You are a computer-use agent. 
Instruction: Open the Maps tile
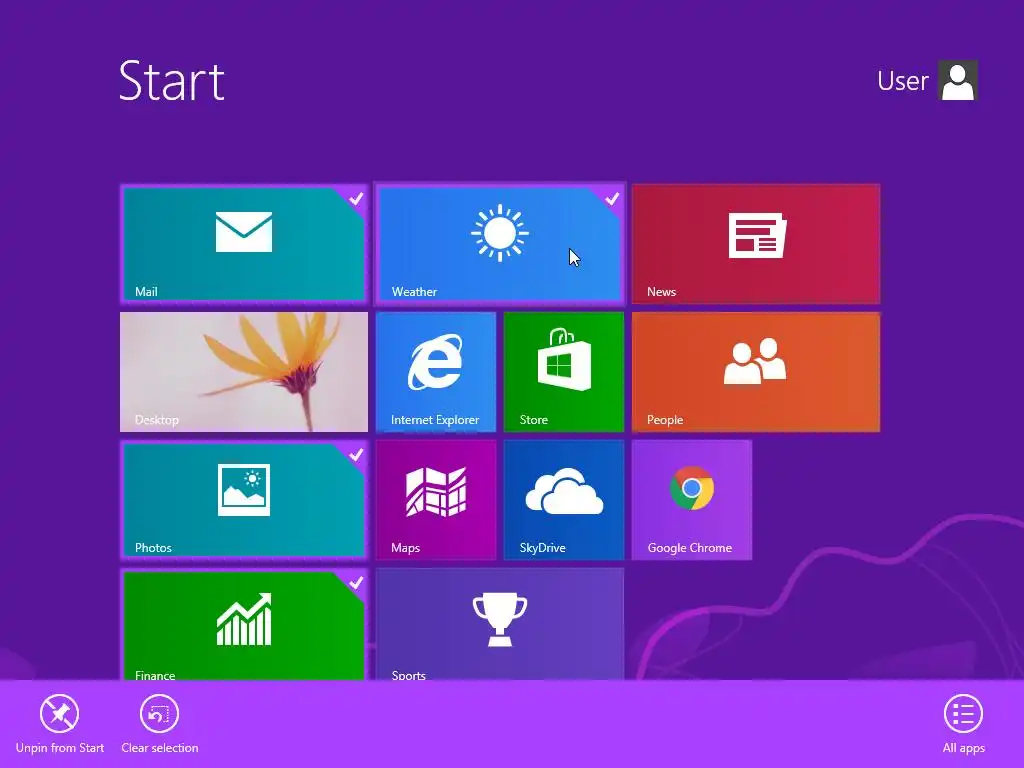click(x=436, y=500)
